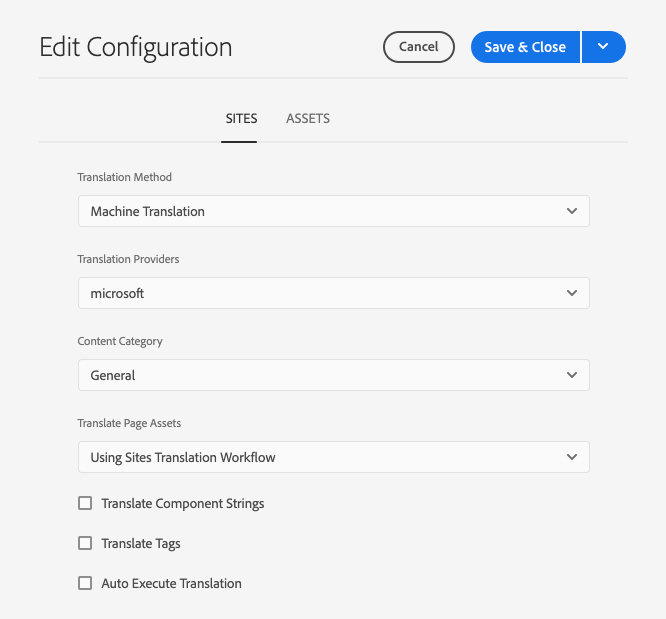
Task: Open the Using Sites Translation Workflow dropdown
Action: click(x=333, y=457)
